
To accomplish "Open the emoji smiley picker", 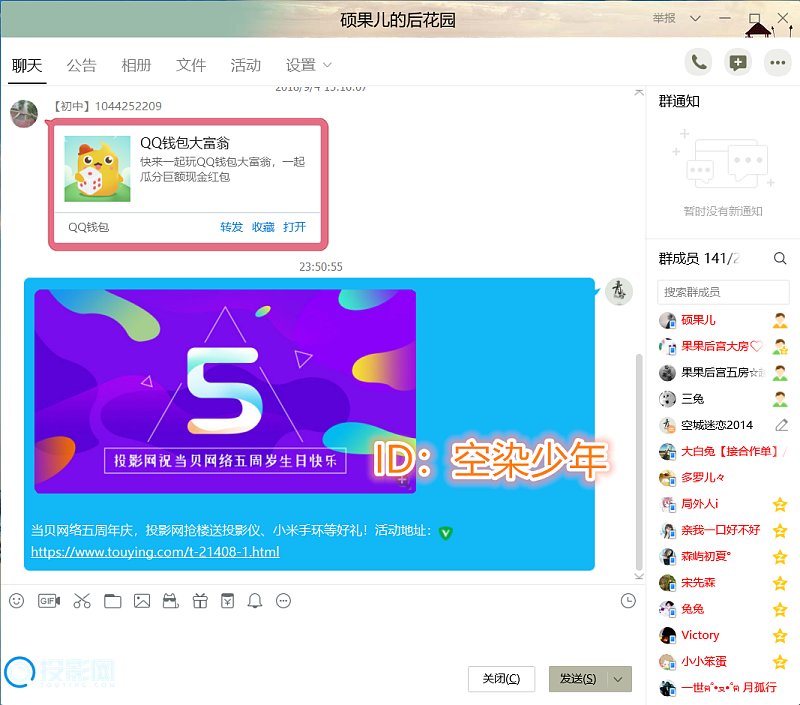I will pos(16,601).
